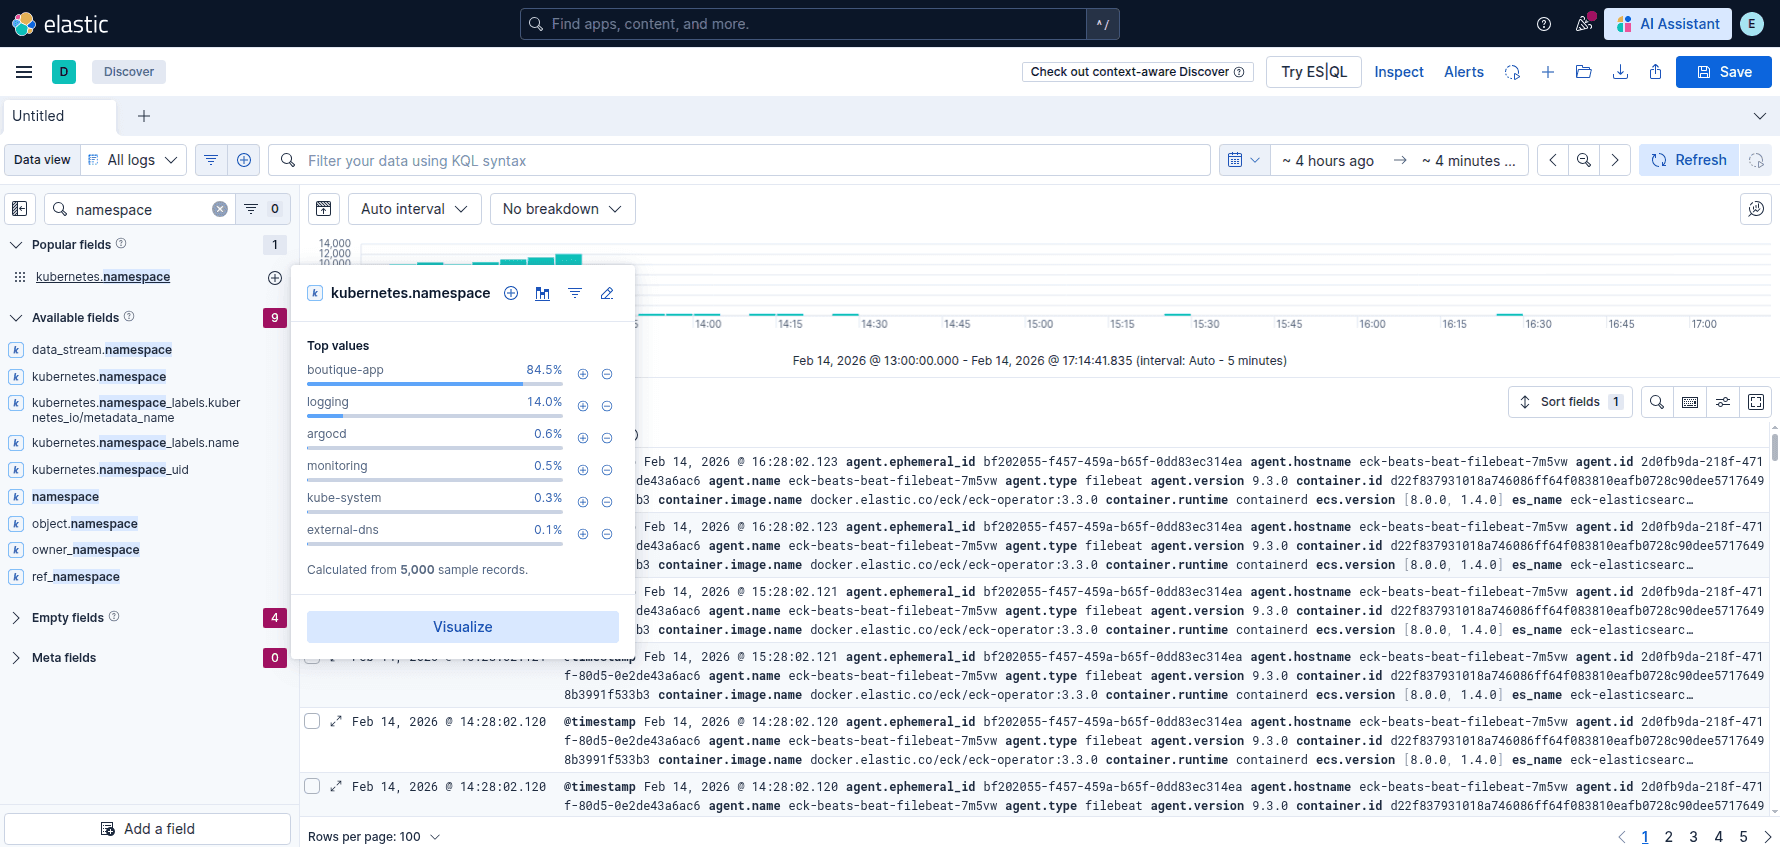
Task: Open the new-tab plus button beside Untitled
Action: click(144, 116)
